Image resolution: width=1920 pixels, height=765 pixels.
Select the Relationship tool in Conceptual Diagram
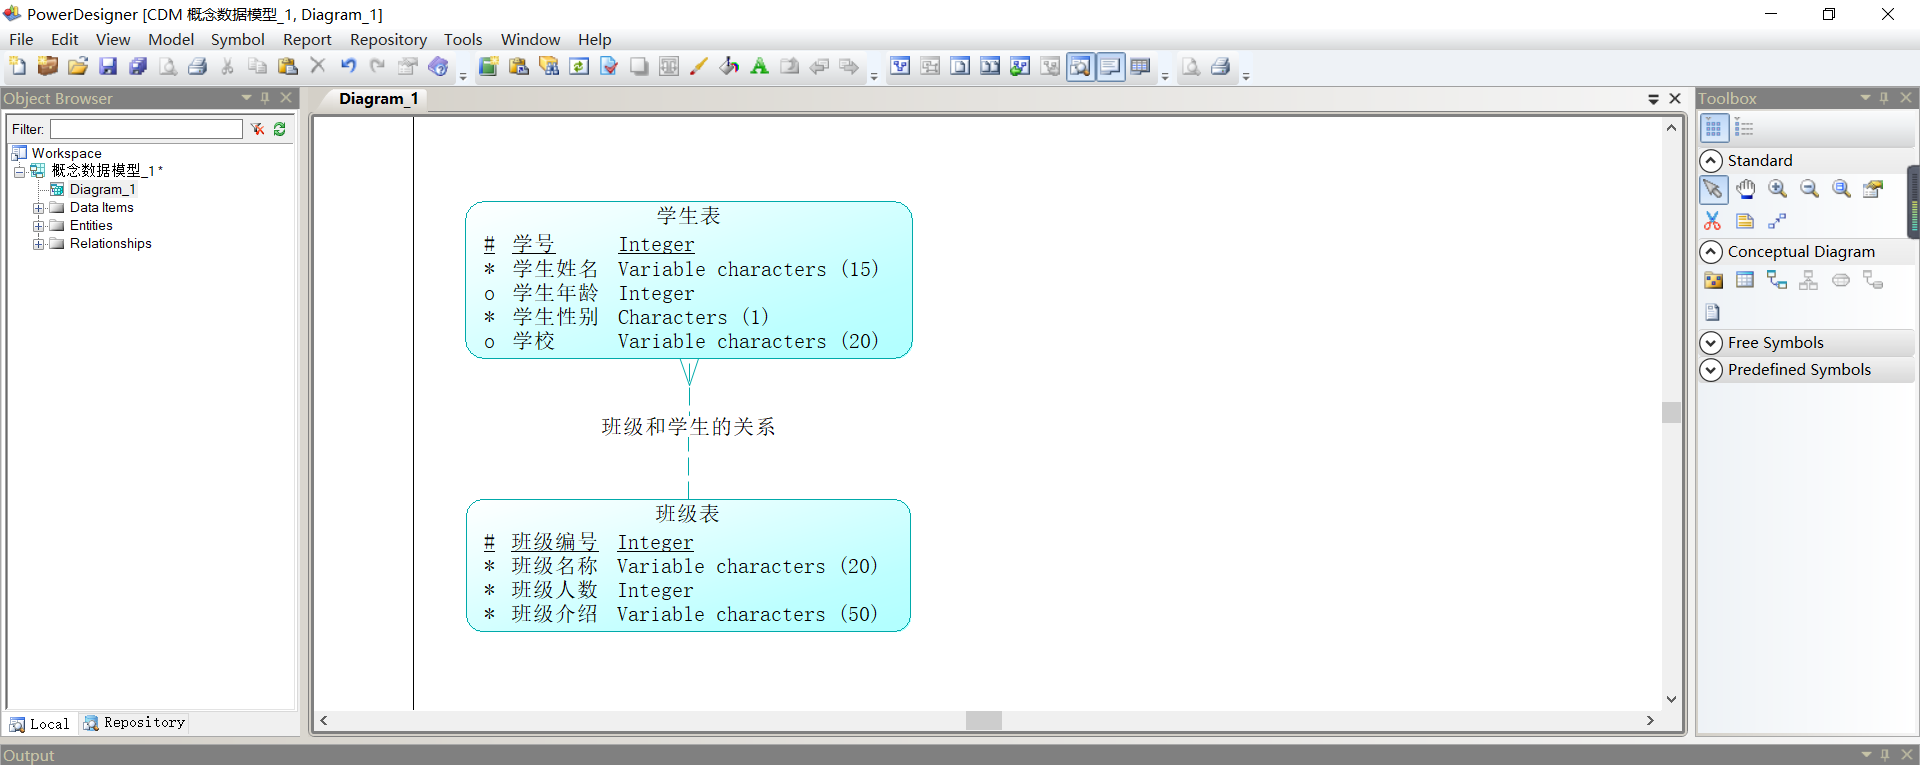click(x=1778, y=281)
